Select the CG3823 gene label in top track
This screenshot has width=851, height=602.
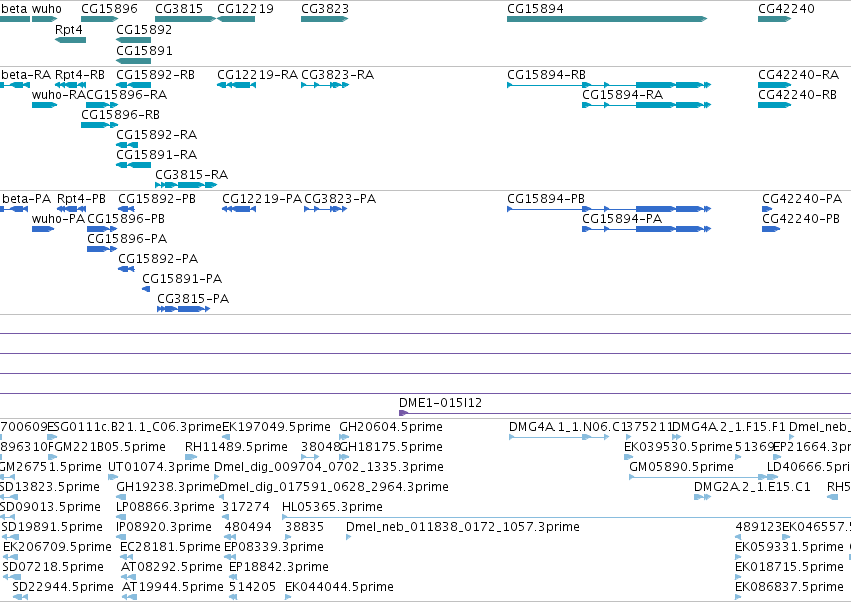[325, 9]
